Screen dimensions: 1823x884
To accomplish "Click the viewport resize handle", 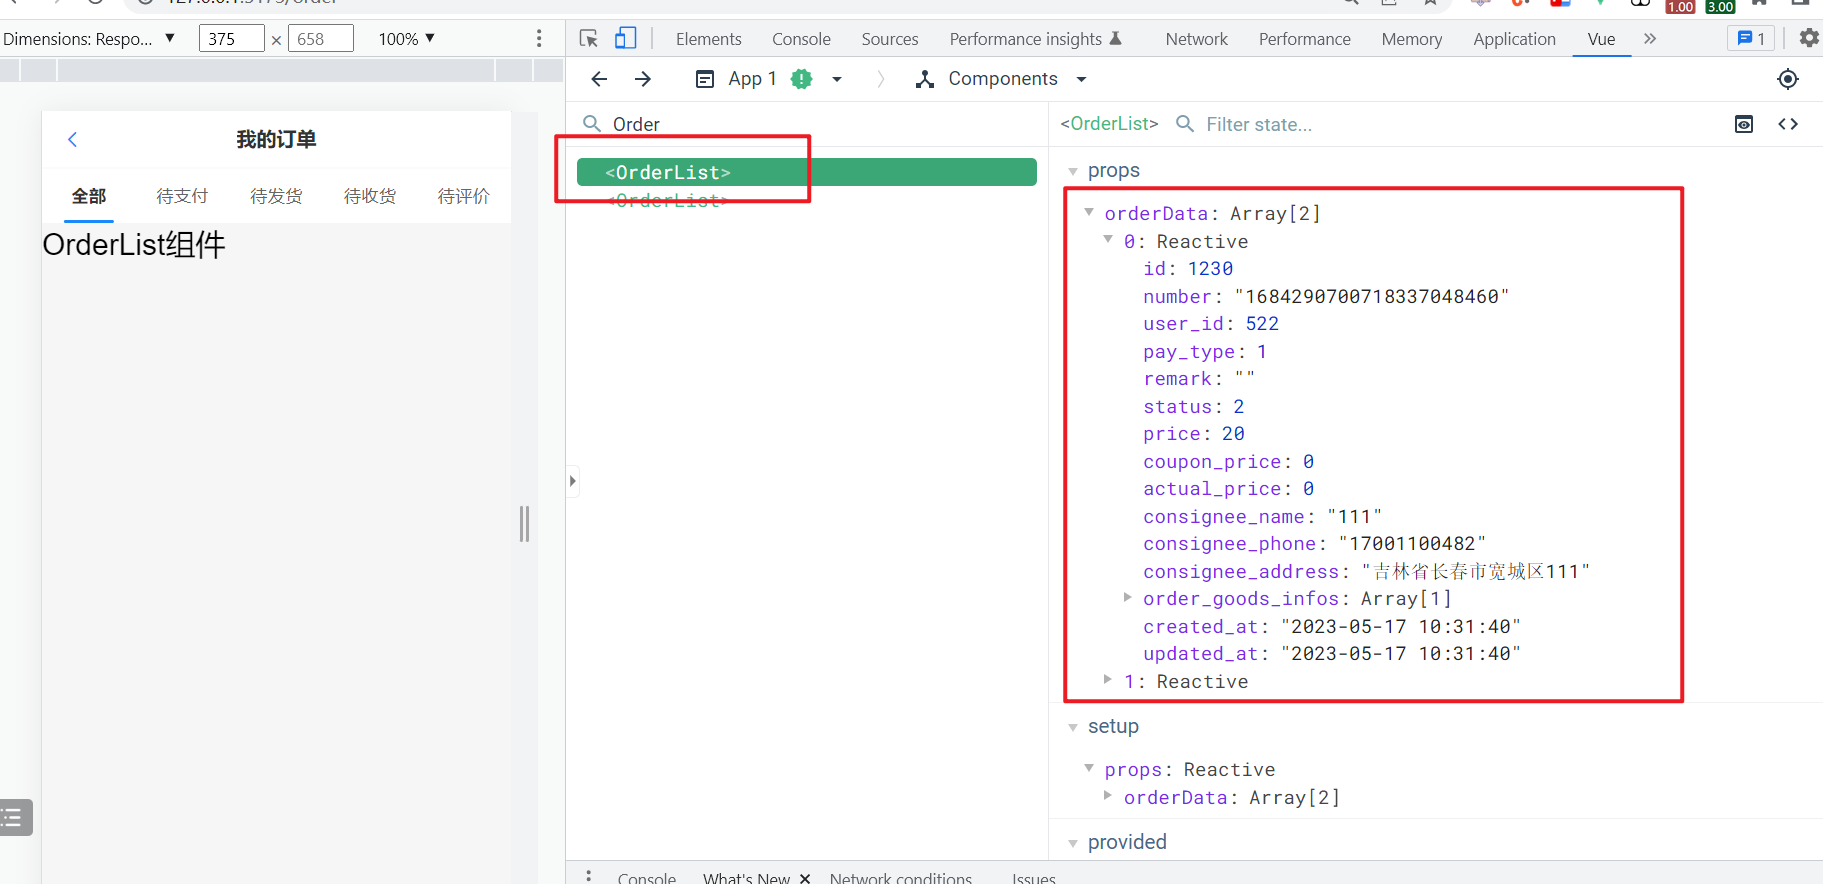I will (524, 524).
